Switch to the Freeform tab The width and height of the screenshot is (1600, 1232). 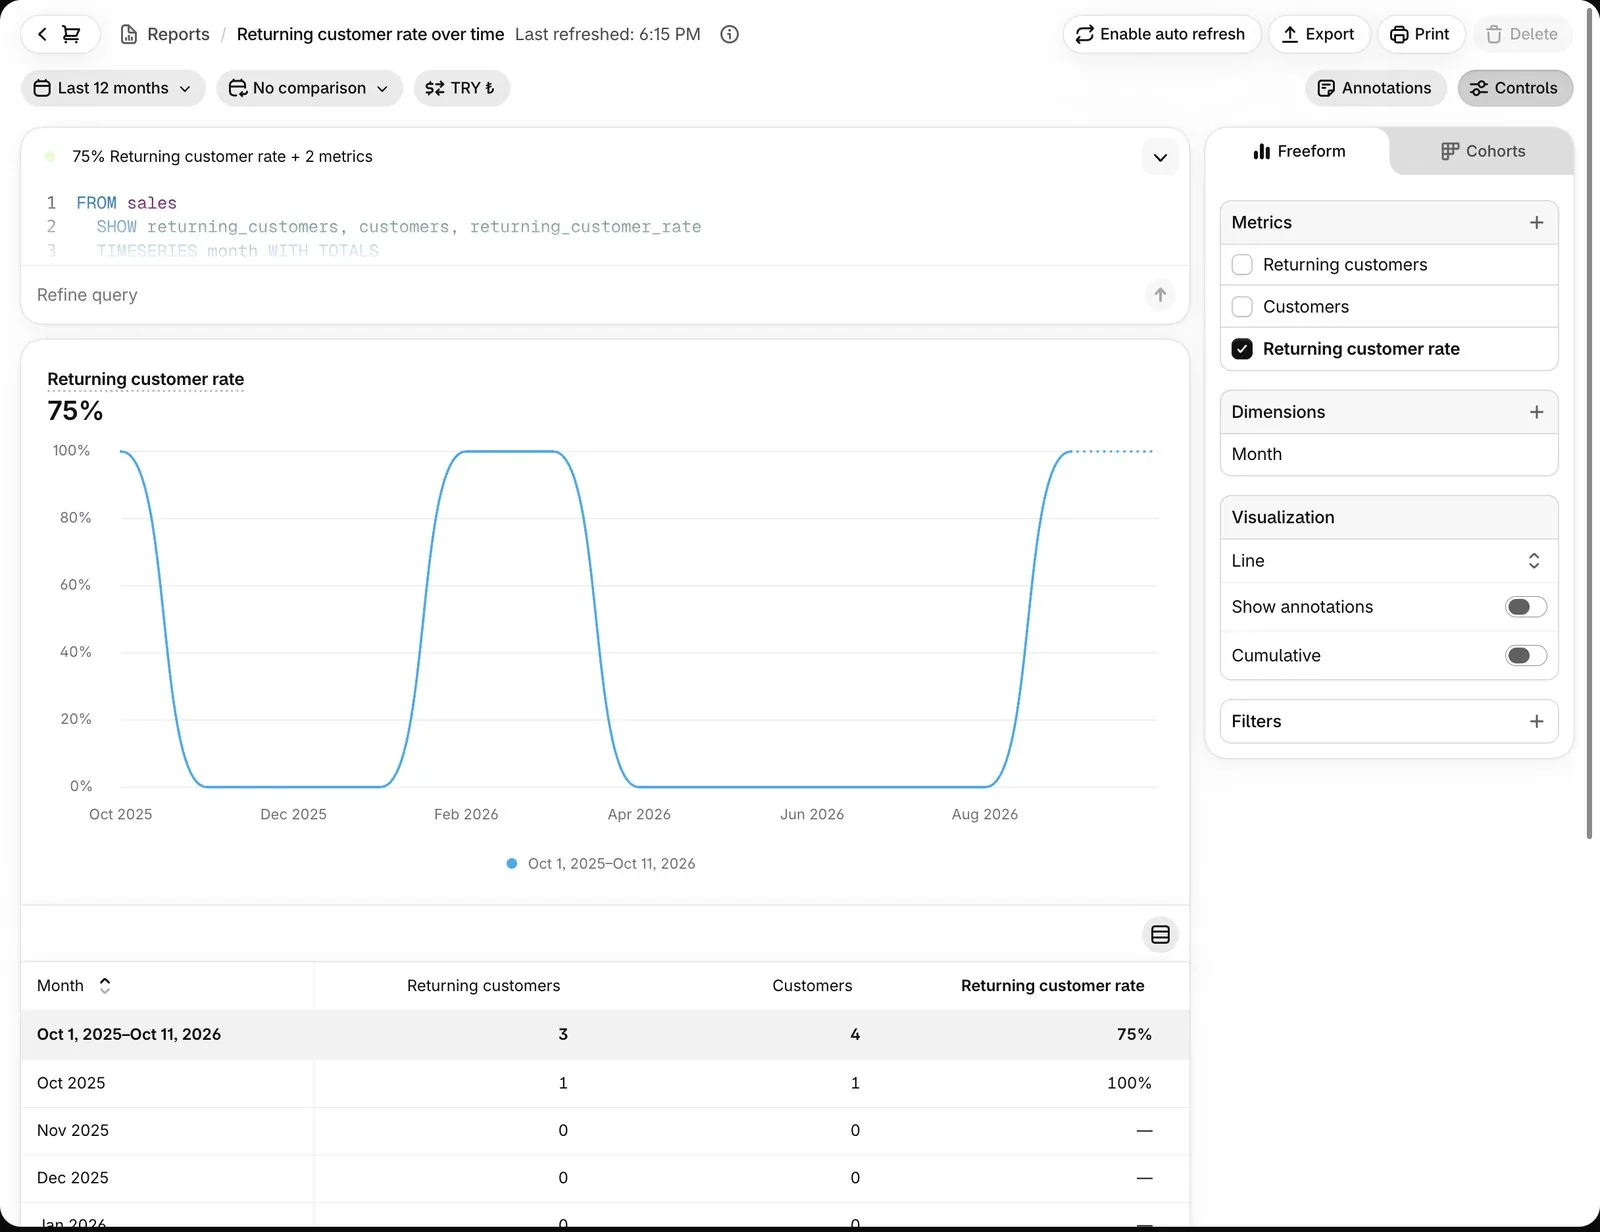click(x=1298, y=151)
